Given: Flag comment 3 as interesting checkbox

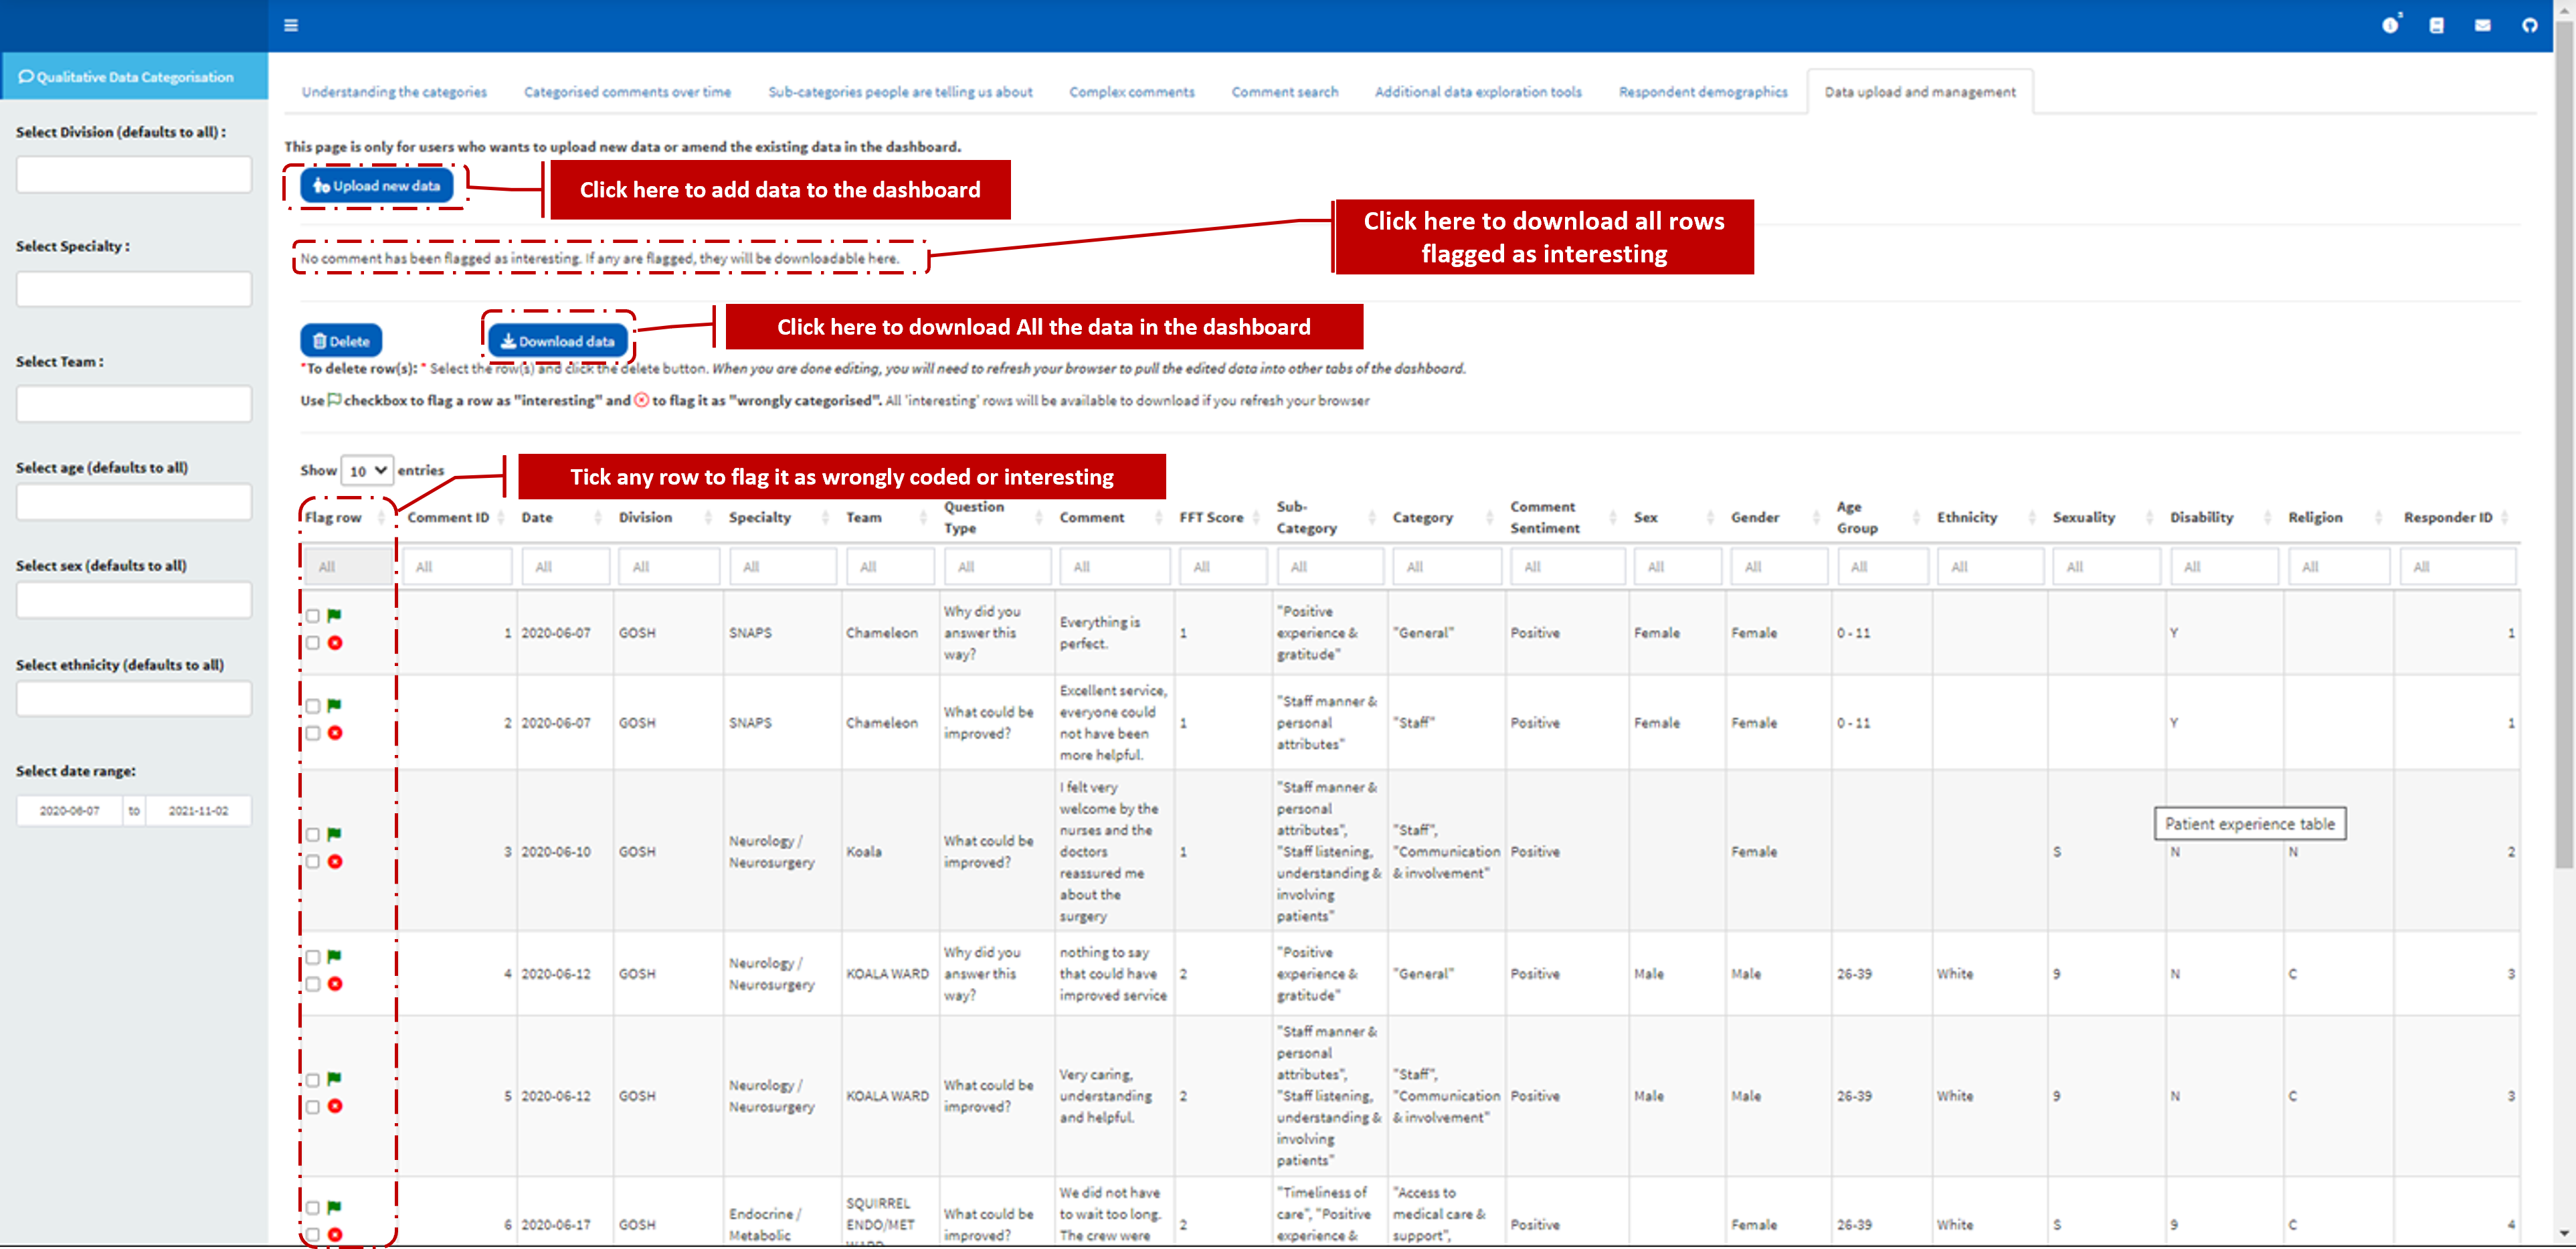Looking at the screenshot, I should [313, 835].
